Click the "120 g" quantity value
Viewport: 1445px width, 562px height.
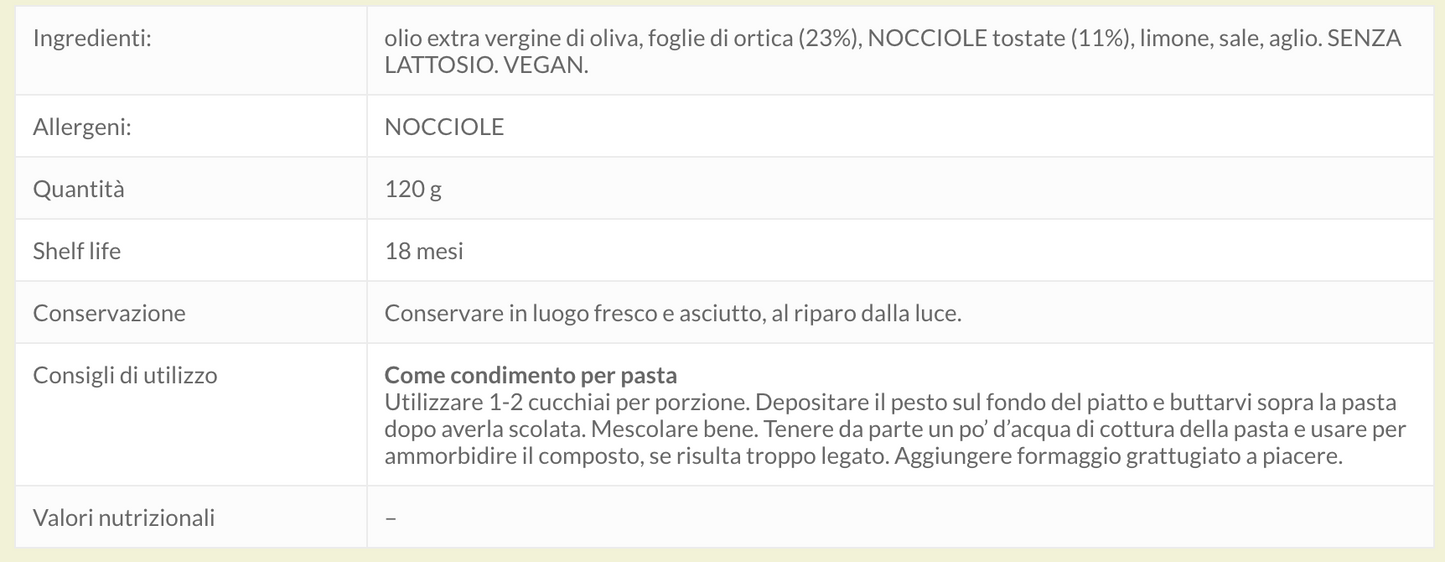pyautogui.click(x=413, y=189)
